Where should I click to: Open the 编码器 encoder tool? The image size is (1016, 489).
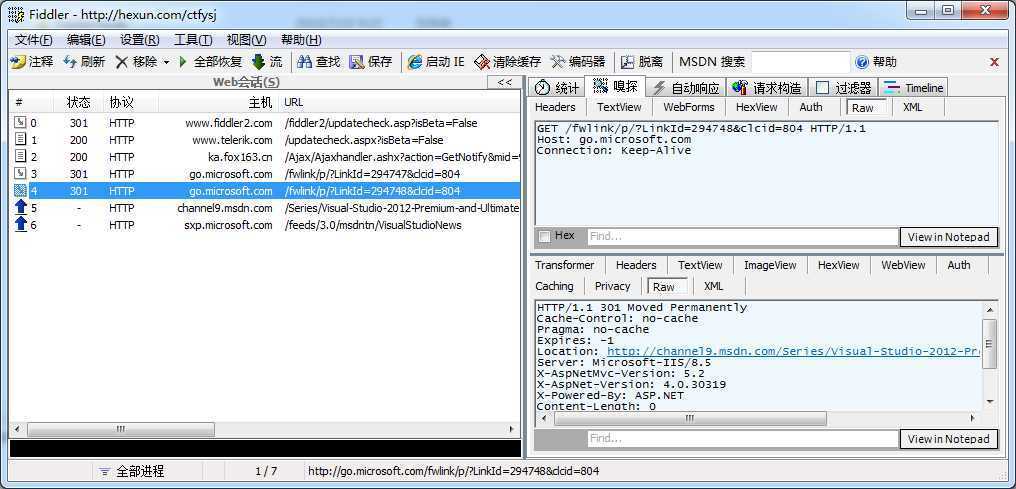coord(578,62)
